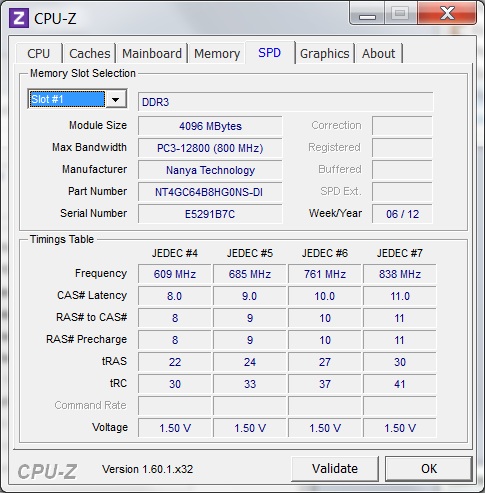Click the Version 1.60.1.x32 label
This screenshot has width=485, height=493.
tap(148, 469)
